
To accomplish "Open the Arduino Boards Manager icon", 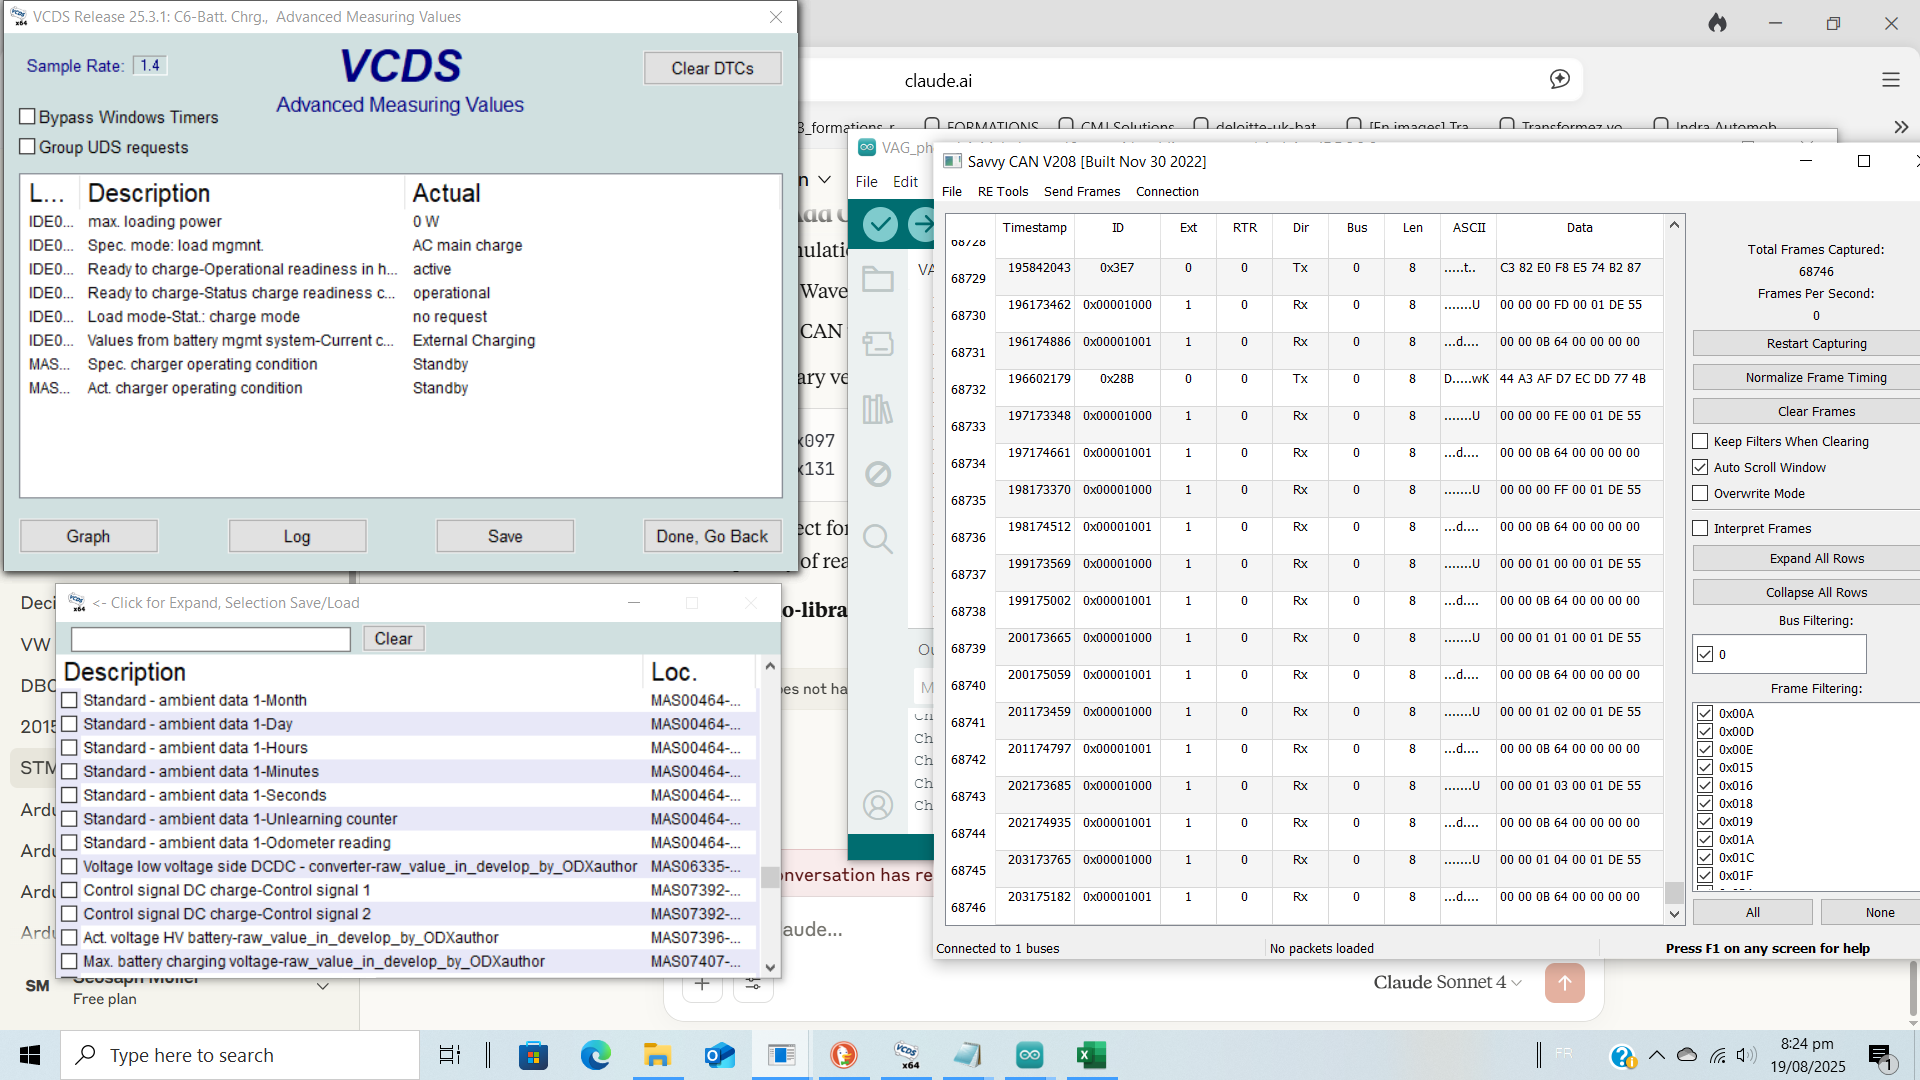I will 878,344.
